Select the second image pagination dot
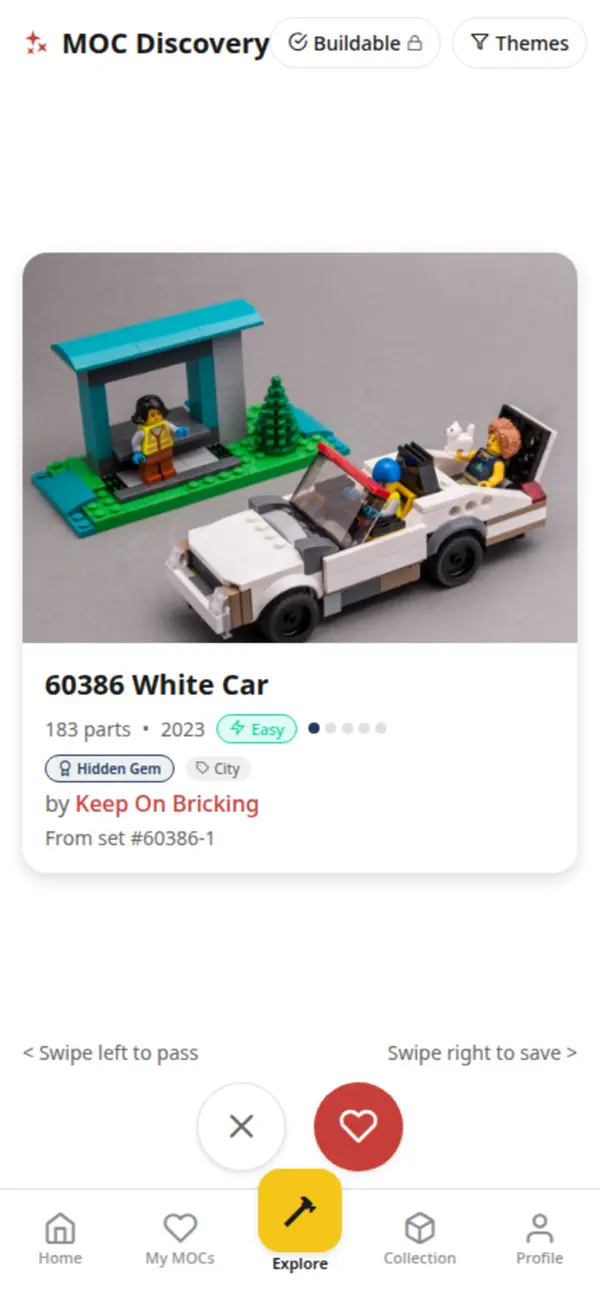This screenshot has width=600, height=1300. (331, 728)
